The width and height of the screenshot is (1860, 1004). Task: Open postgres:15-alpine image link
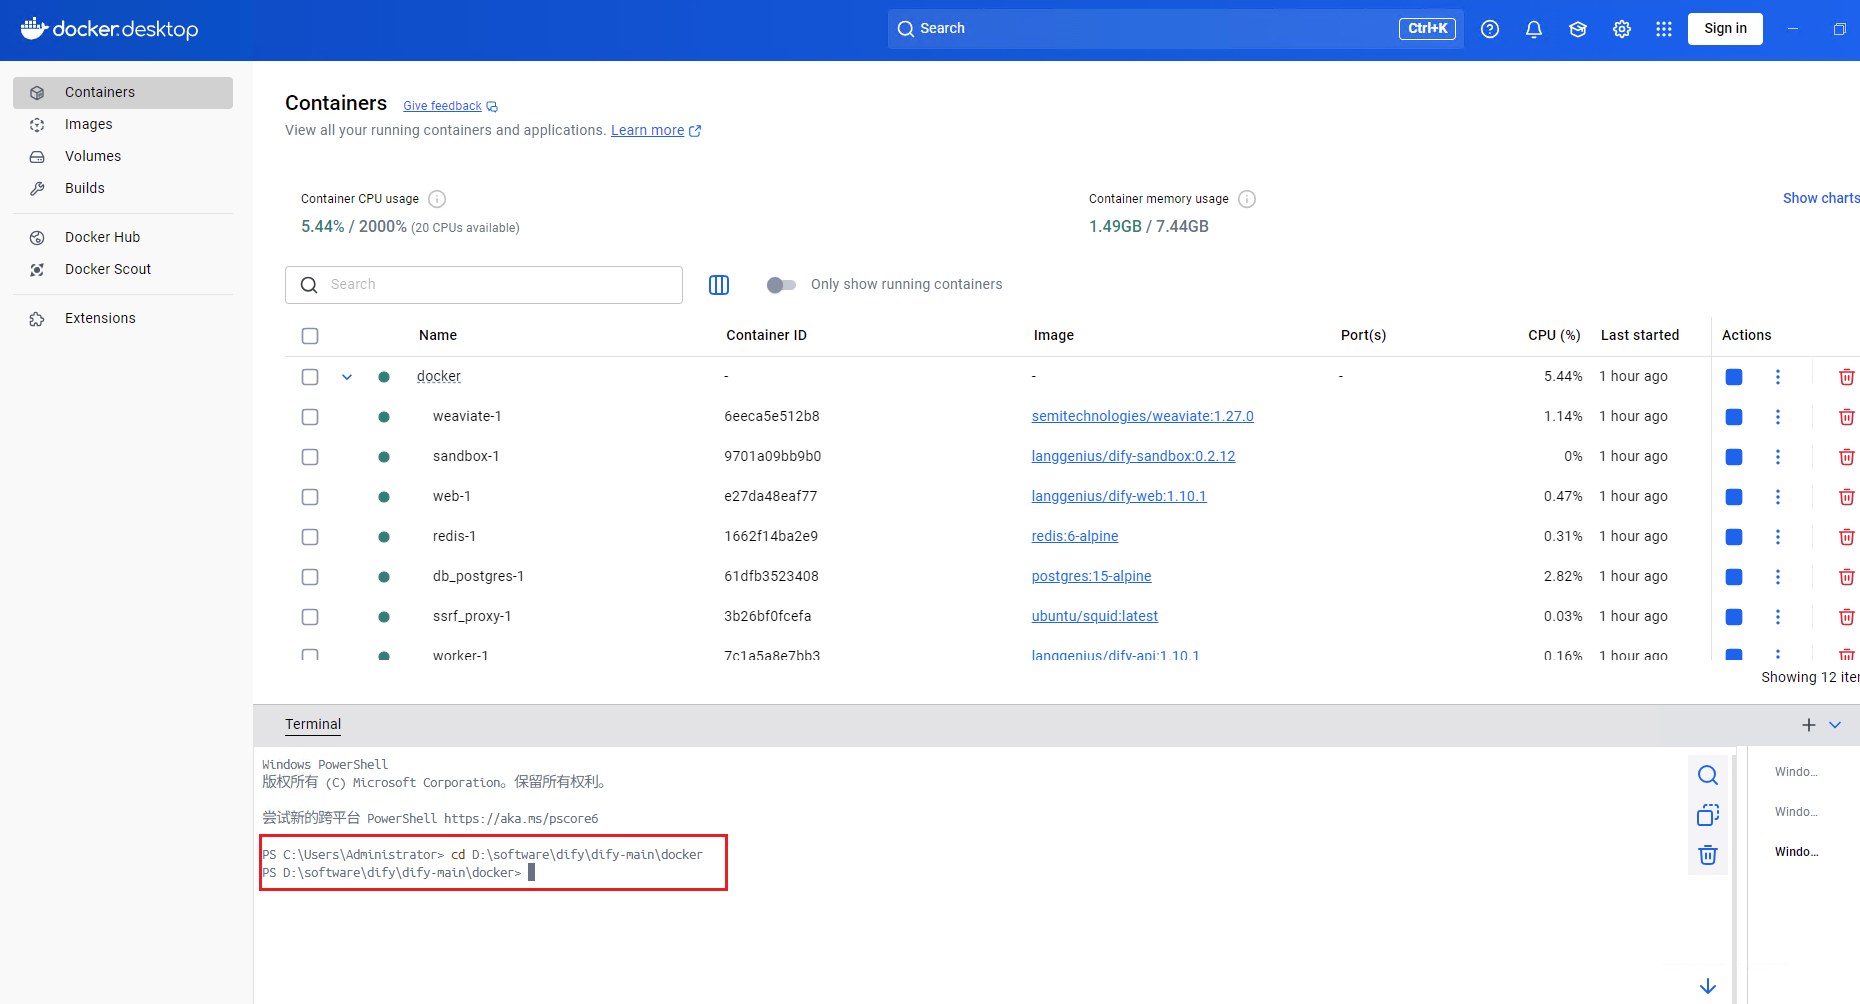1091,577
